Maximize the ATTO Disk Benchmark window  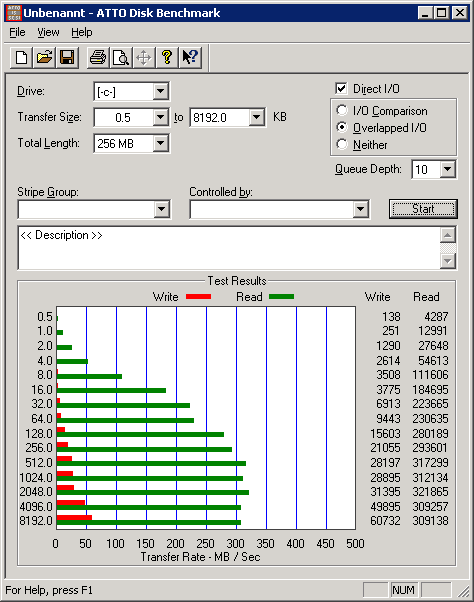(442, 13)
